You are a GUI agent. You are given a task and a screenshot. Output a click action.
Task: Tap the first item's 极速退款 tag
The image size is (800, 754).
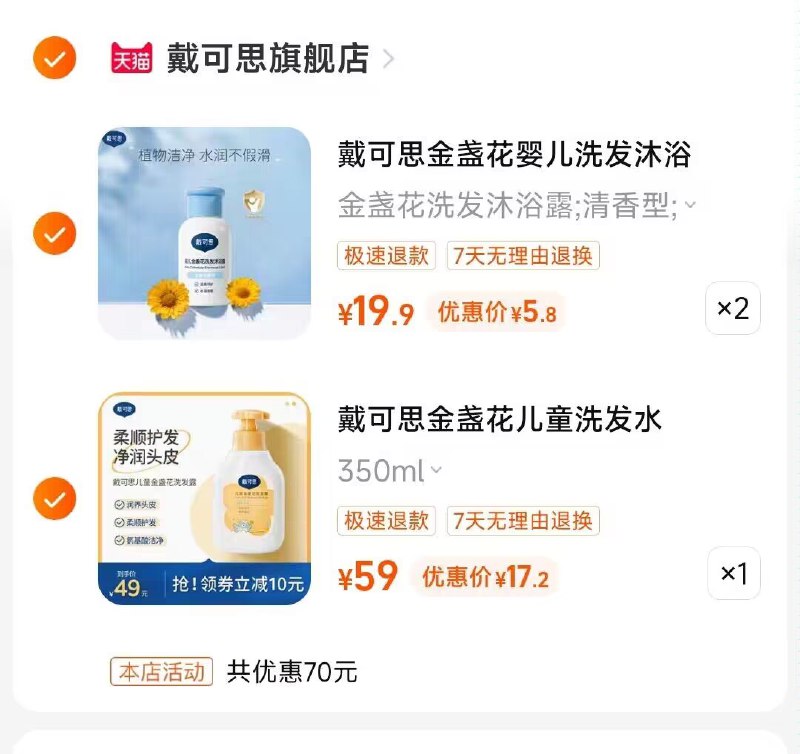(x=386, y=256)
